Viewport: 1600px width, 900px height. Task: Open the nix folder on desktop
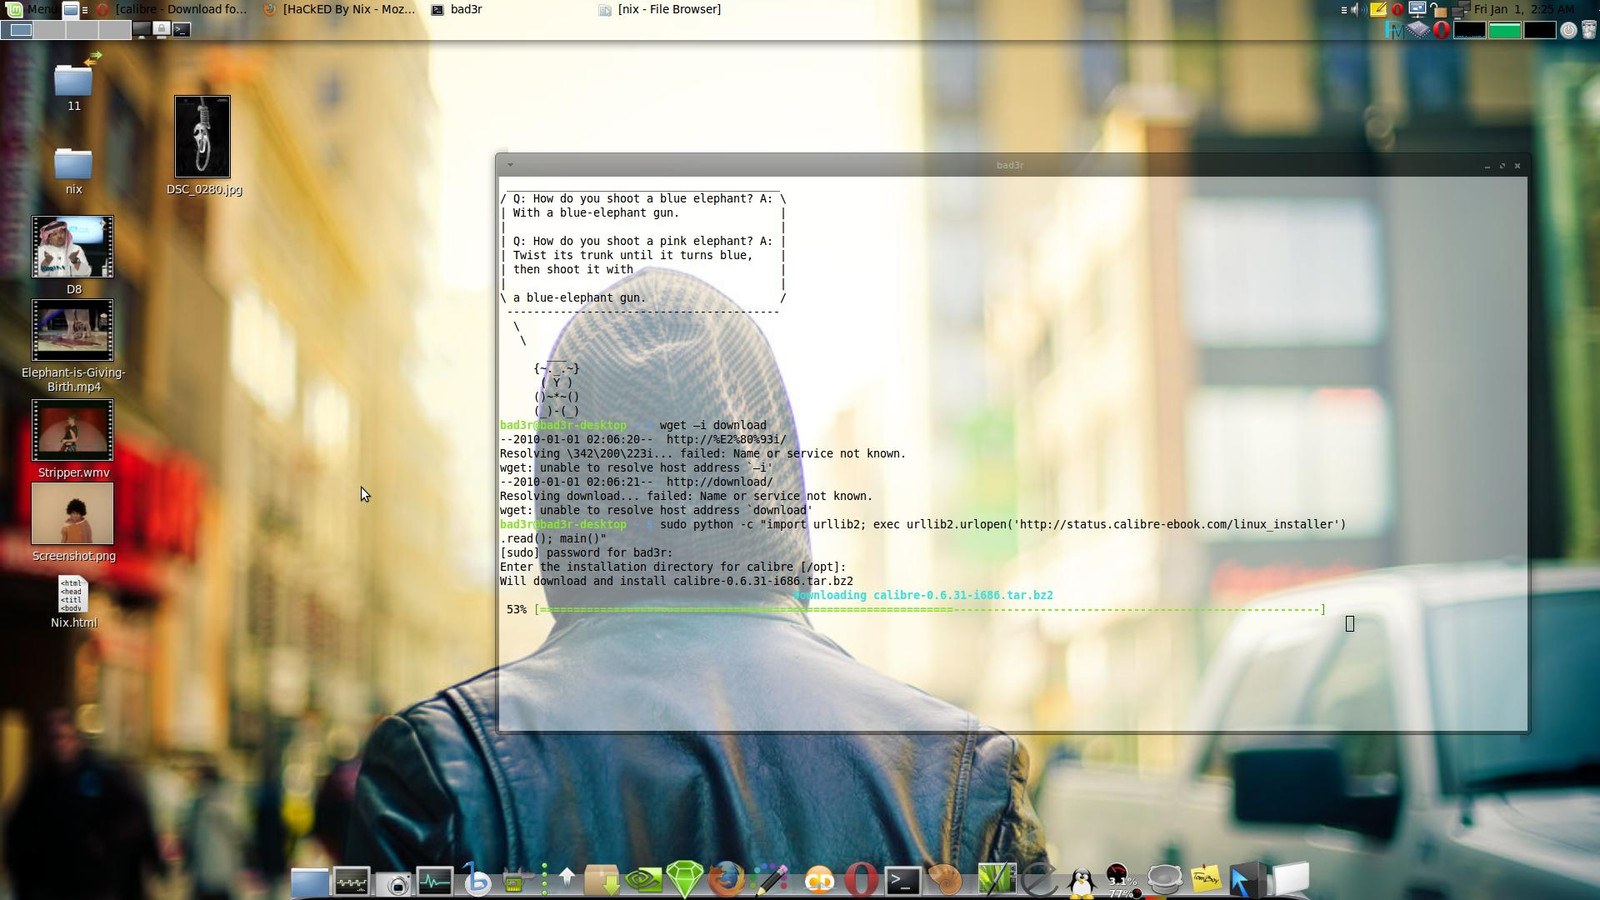(73, 170)
